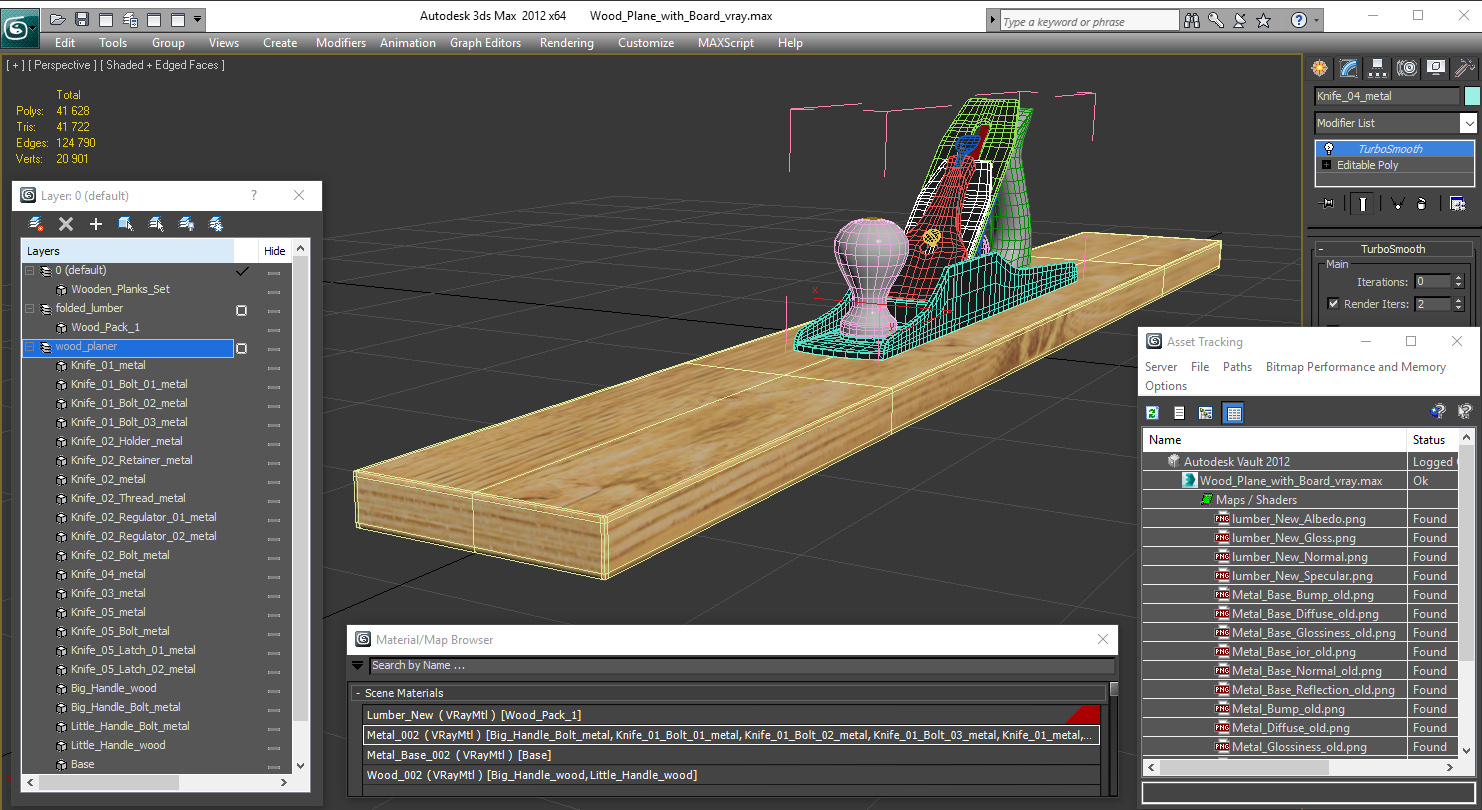The image size is (1482, 810).
Task: Click the Communication Center satellite icon
Action: click(x=1240, y=20)
